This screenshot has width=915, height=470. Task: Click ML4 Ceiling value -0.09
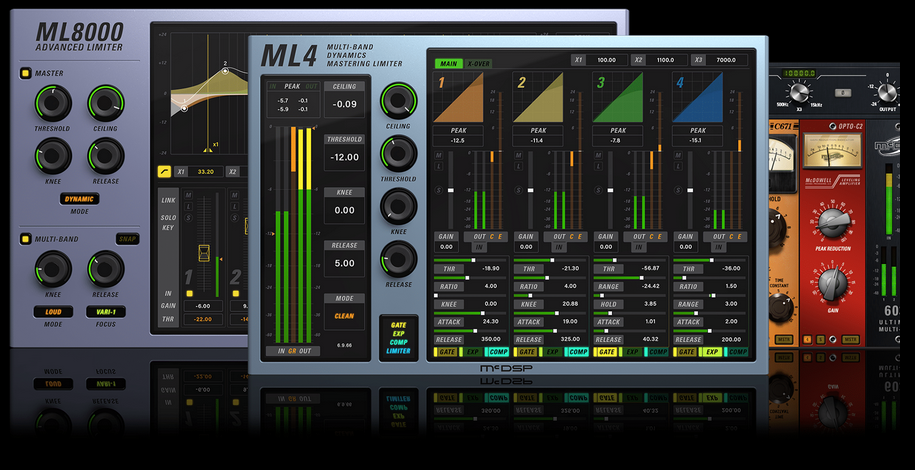344,105
